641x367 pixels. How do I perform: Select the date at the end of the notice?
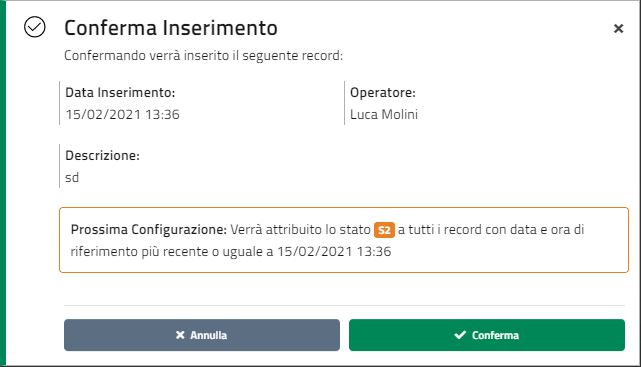[x=334, y=251]
